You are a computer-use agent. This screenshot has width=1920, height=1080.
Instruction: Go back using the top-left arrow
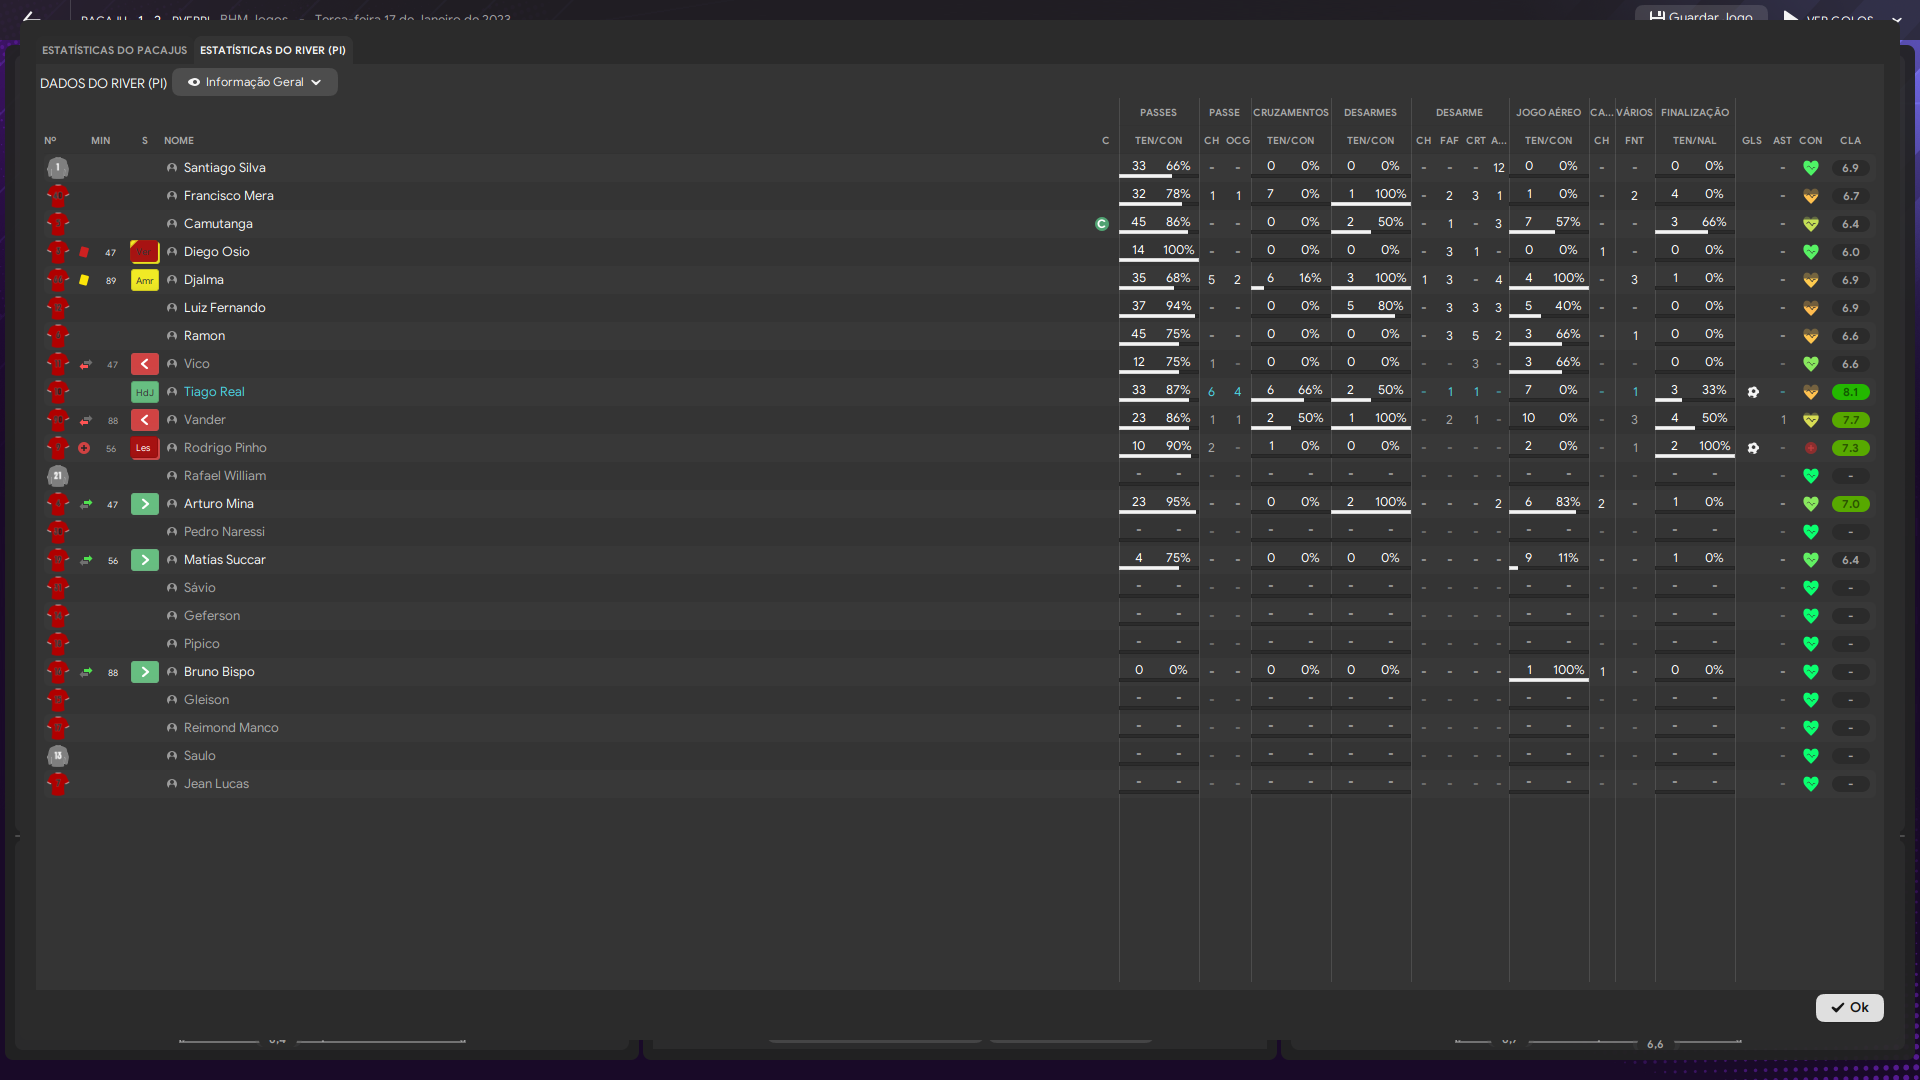[32, 16]
